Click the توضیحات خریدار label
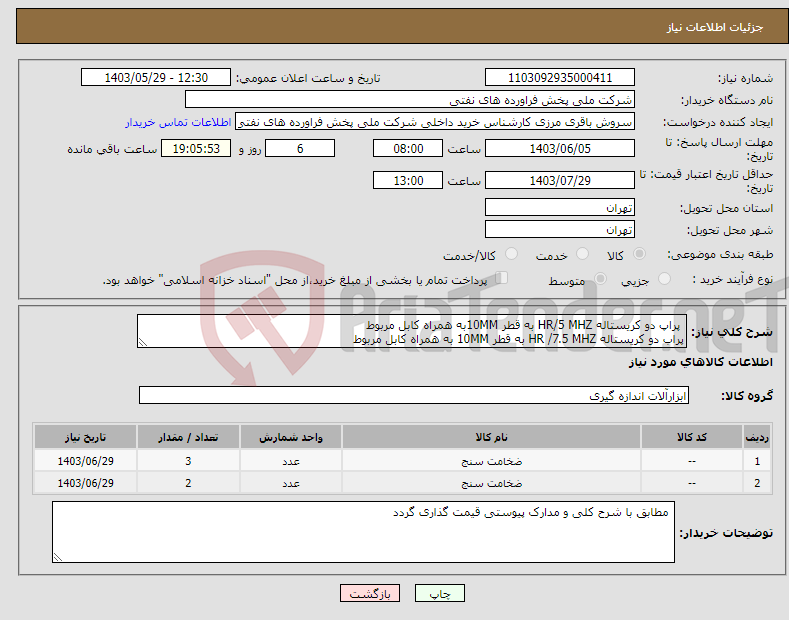 coord(726,532)
